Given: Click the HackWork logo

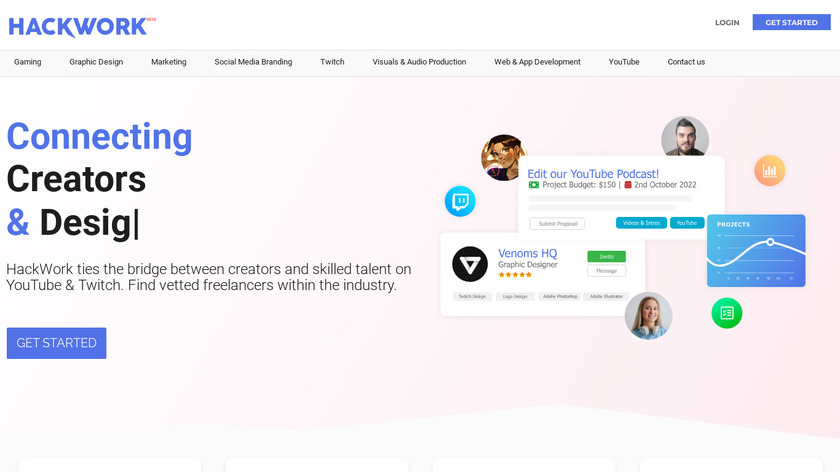Looking at the screenshot, I should pyautogui.click(x=82, y=27).
